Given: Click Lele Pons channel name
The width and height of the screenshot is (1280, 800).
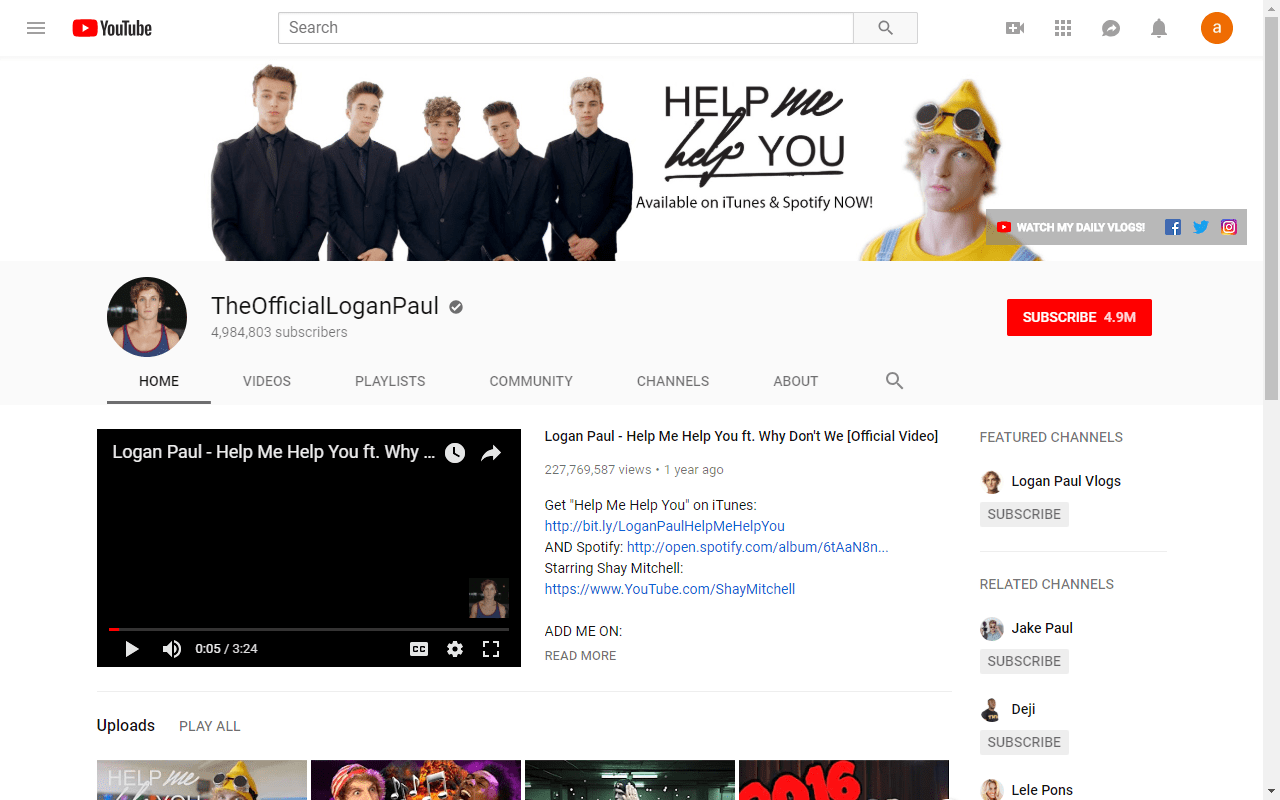Looking at the screenshot, I should (1042, 790).
